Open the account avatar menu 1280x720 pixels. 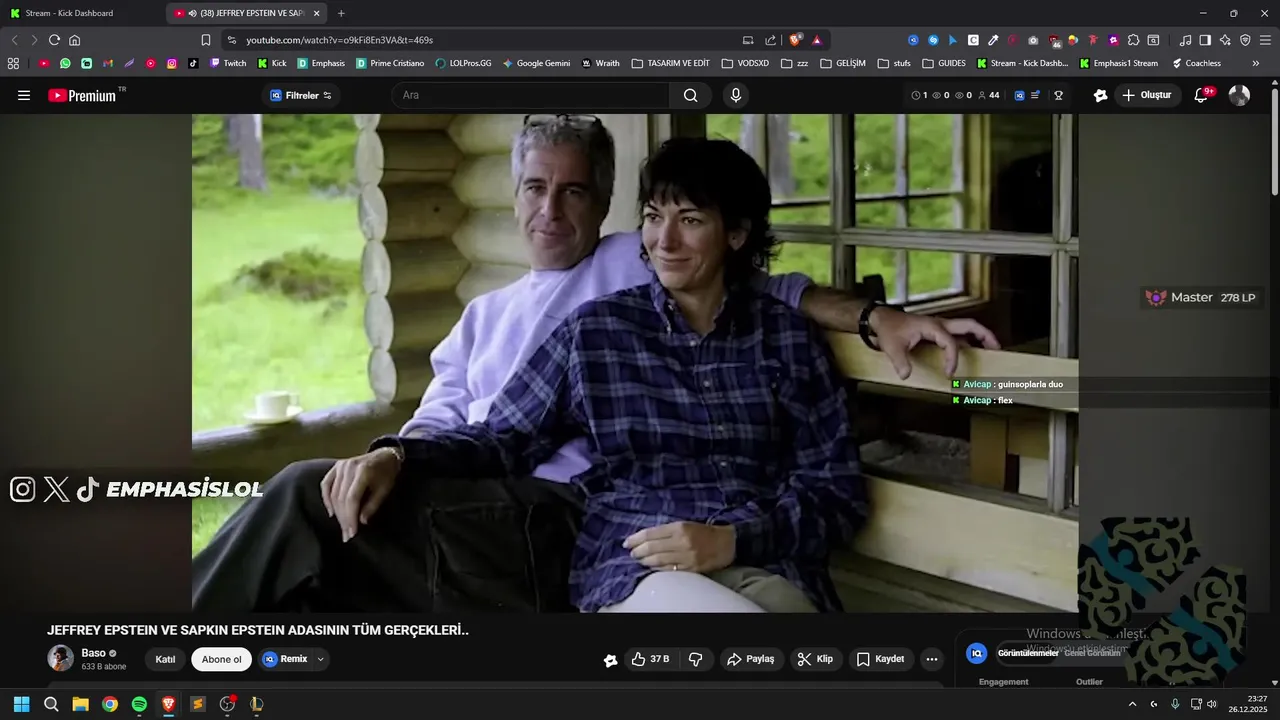tap(1239, 95)
